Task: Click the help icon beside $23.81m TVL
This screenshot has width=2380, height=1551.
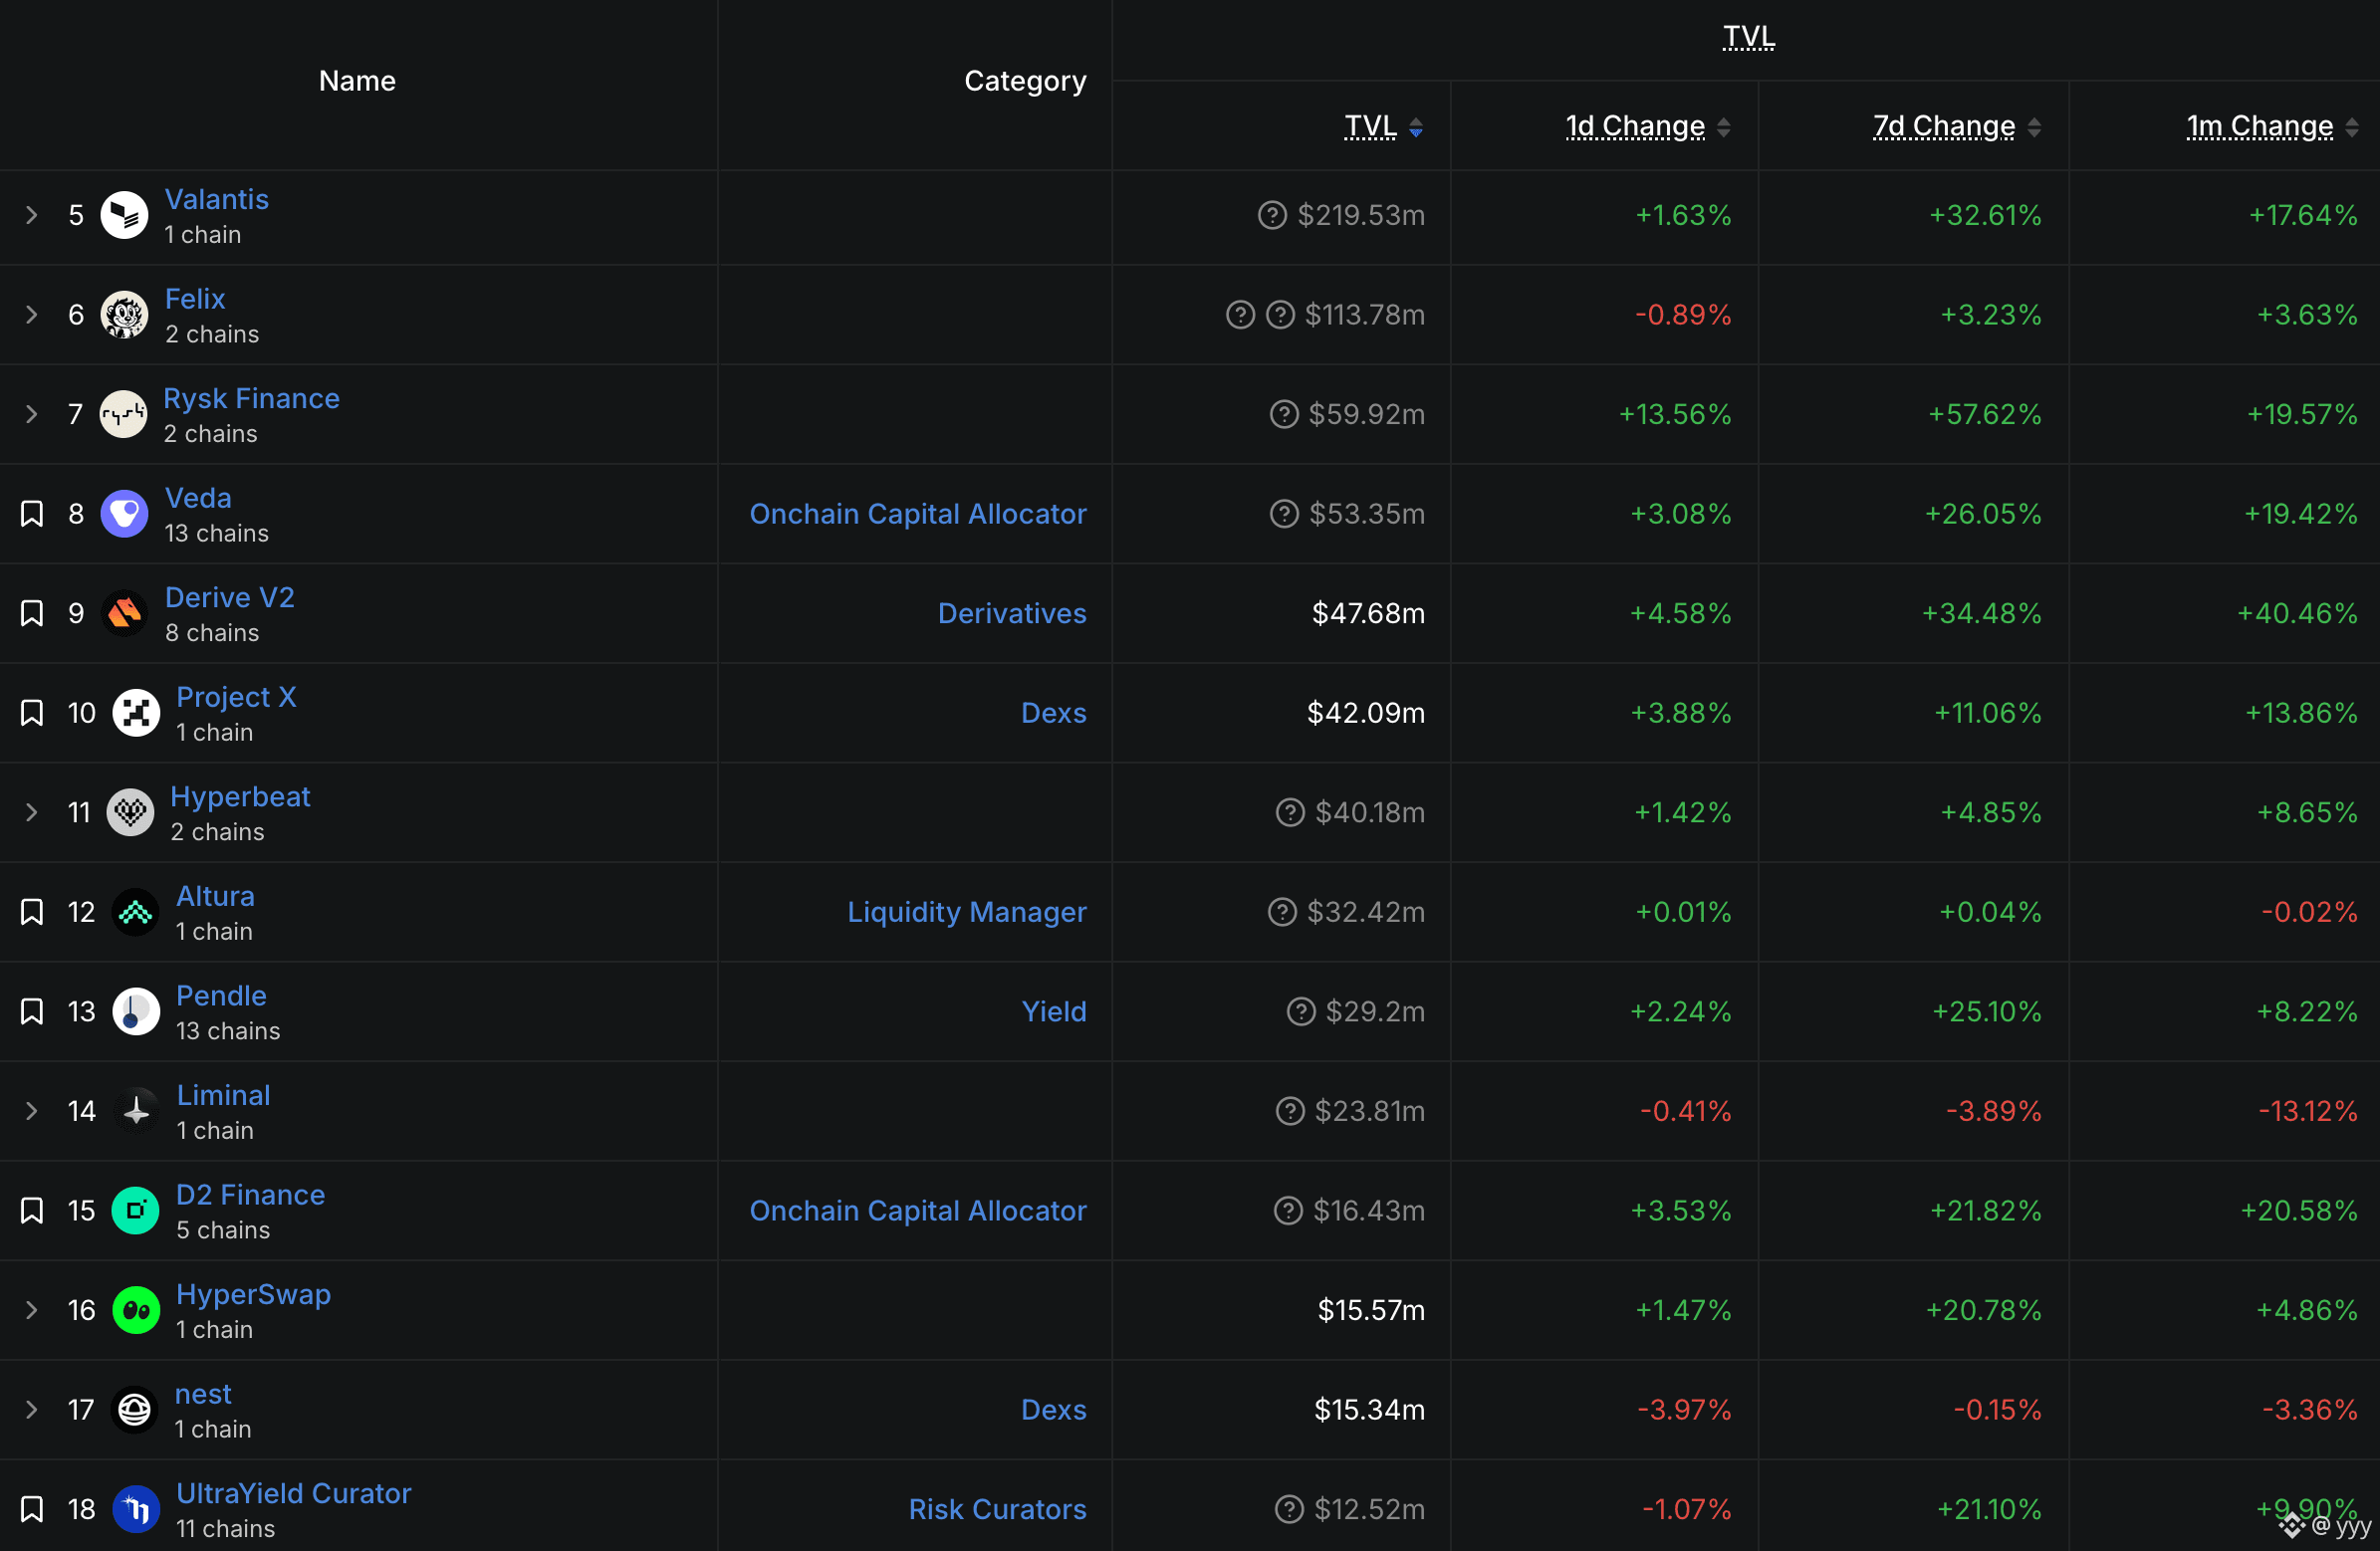Action: [x=1290, y=1111]
